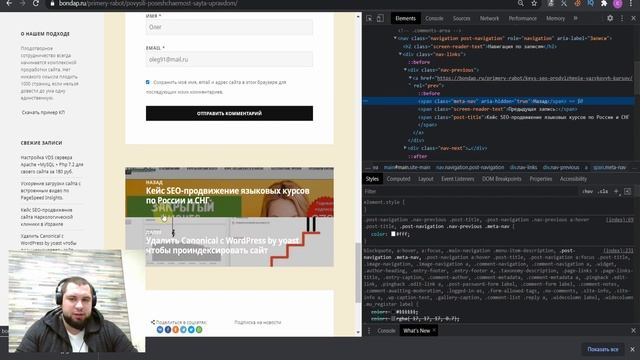Click the bondap.ru href link in DOM

point(534,78)
